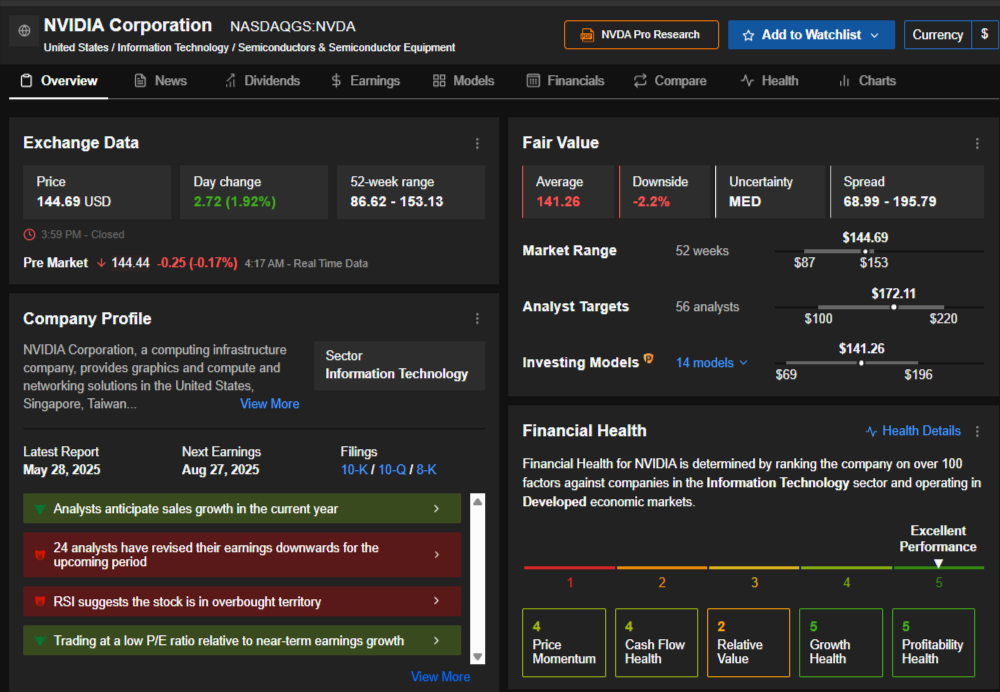Screen dimensions: 1000x692
Task: Click the pulse icon beside Health Details
Action: 871,432
